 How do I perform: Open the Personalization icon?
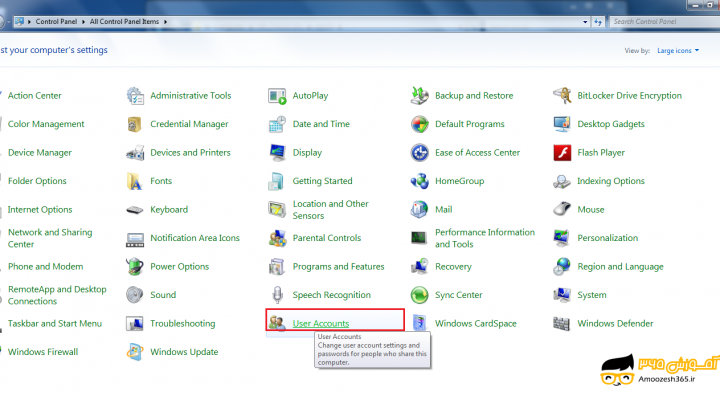[x=562, y=238]
